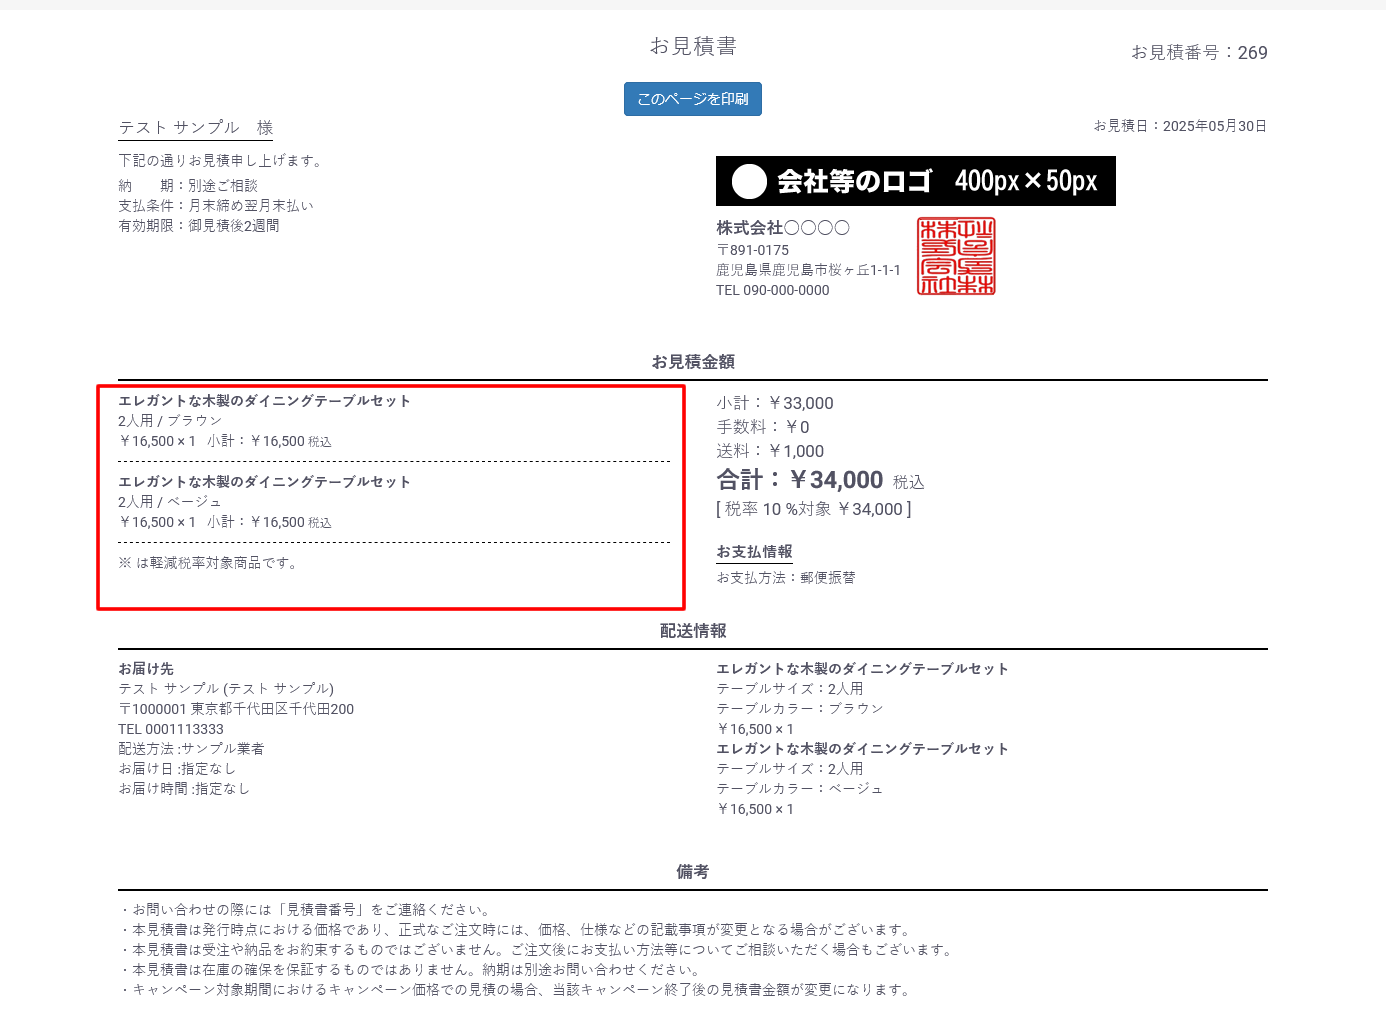Select お支払方法：郵便振替 text
This screenshot has width=1386, height=1031.
[786, 578]
